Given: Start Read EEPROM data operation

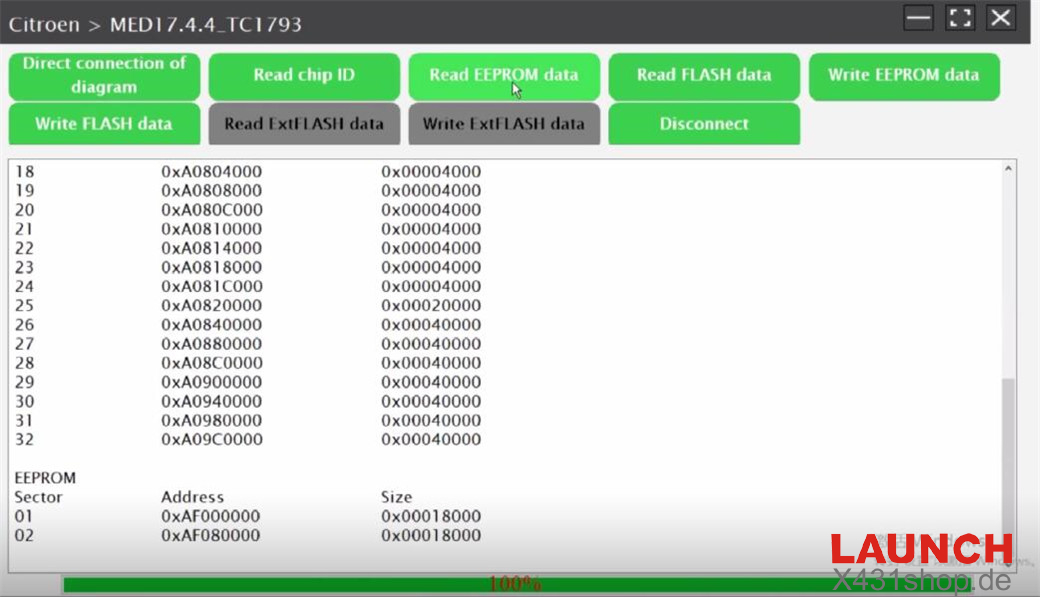Looking at the screenshot, I should tap(504, 76).
